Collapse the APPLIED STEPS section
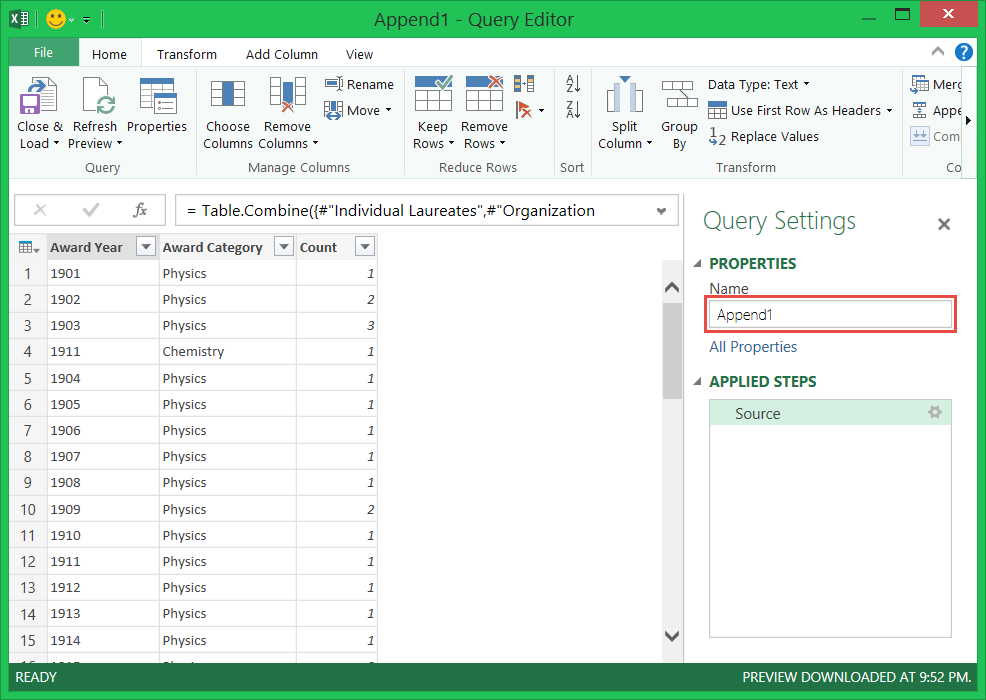This screenshot has width=986, height=700. [698, 382]
